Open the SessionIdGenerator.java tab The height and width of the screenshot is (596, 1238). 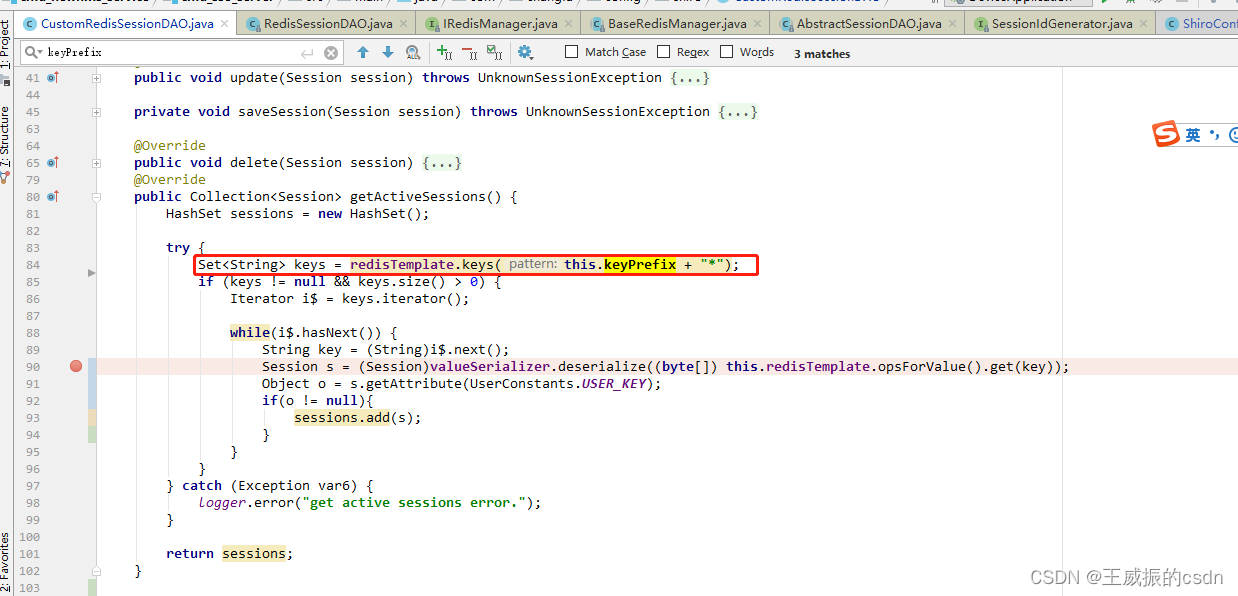coord(1062,23)
